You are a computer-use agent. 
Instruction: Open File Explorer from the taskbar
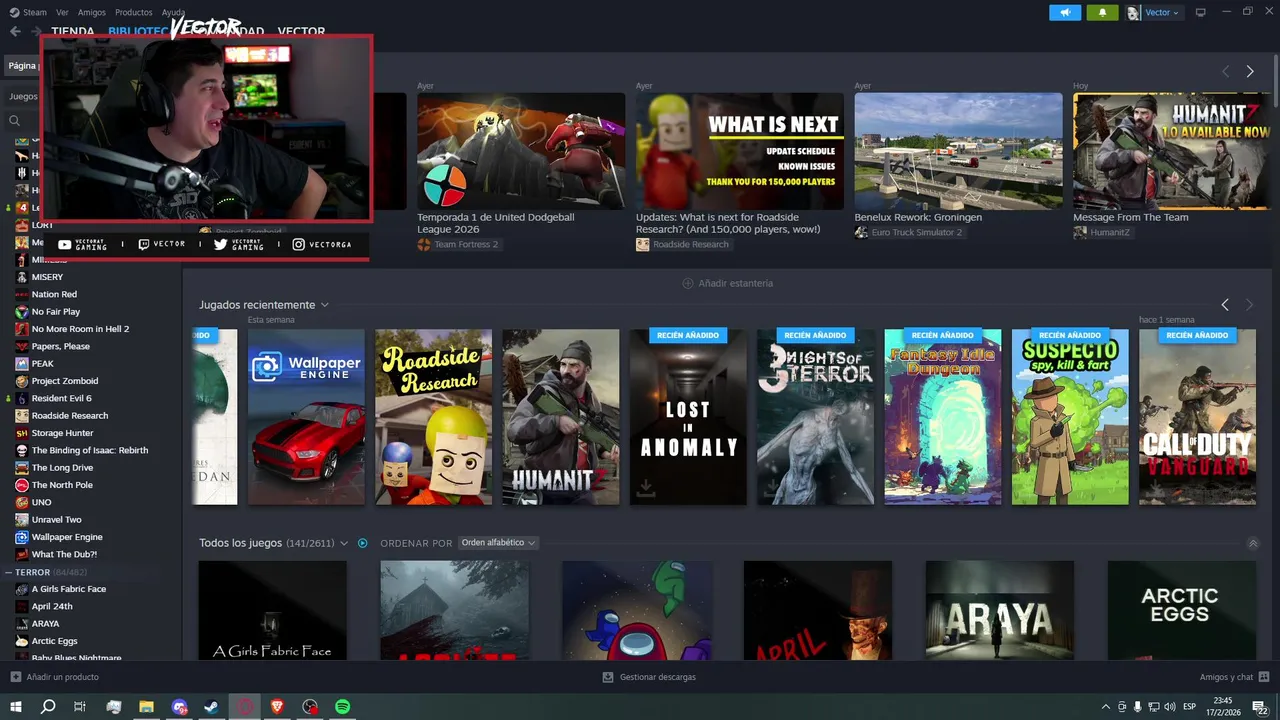(146, 707)
